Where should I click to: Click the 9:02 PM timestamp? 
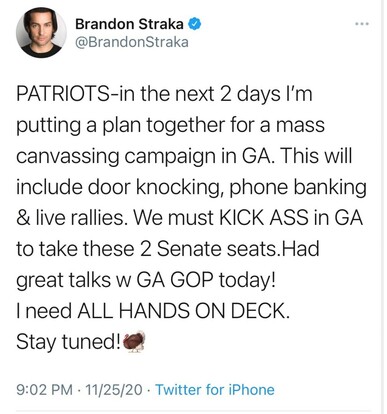tap(44, 390)
